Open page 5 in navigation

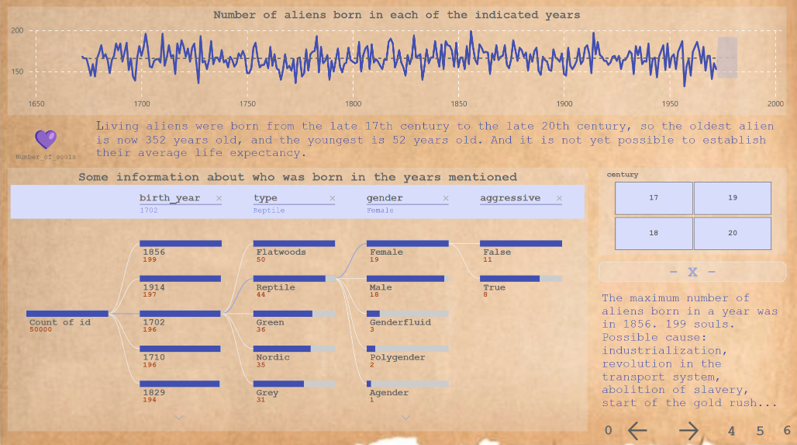click(760, 431)
